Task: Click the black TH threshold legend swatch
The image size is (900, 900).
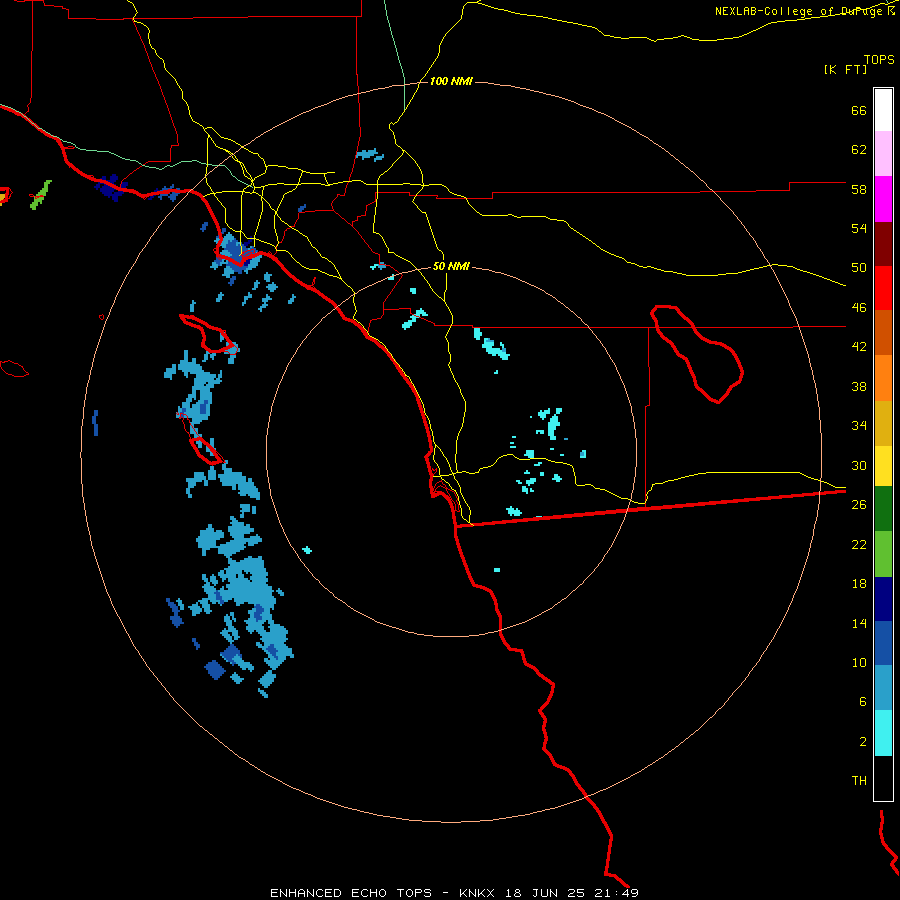Action: pyautogui.click(x=883, y=778)
